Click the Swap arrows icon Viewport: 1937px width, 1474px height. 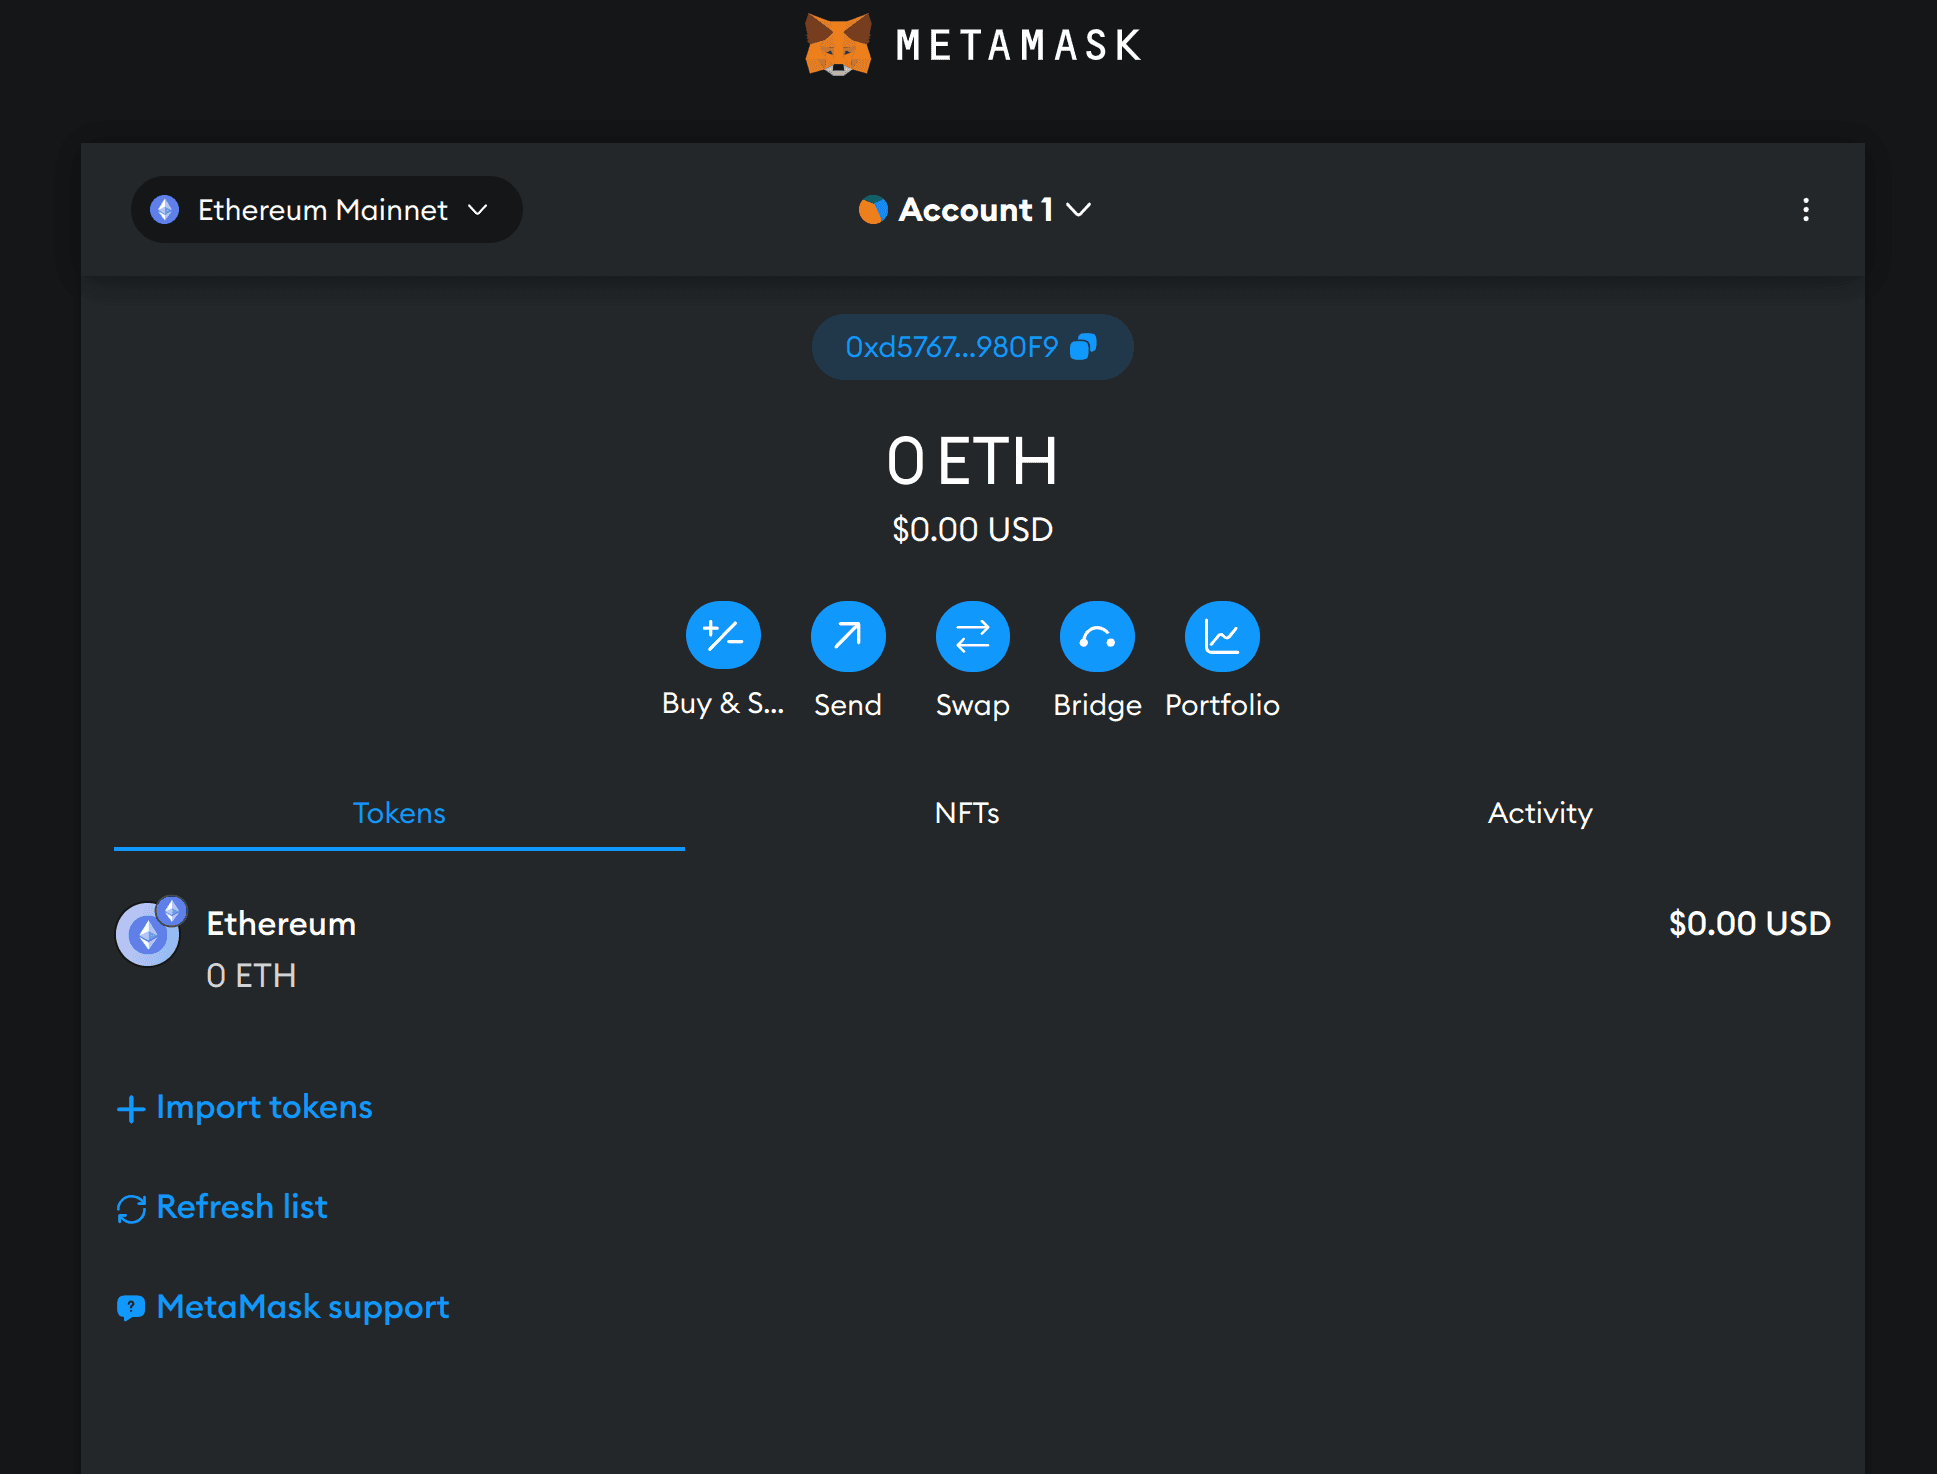(x=973, y=636)
